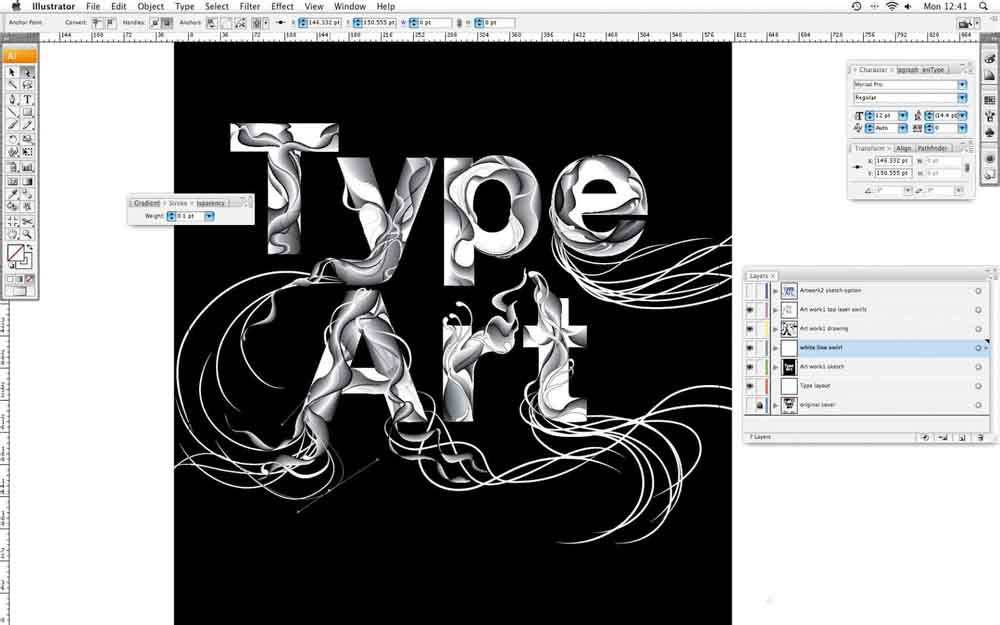Open the stroke Weight dropdown arrow
Viewport: 1000px width, 625px height.
pos(209,217)
